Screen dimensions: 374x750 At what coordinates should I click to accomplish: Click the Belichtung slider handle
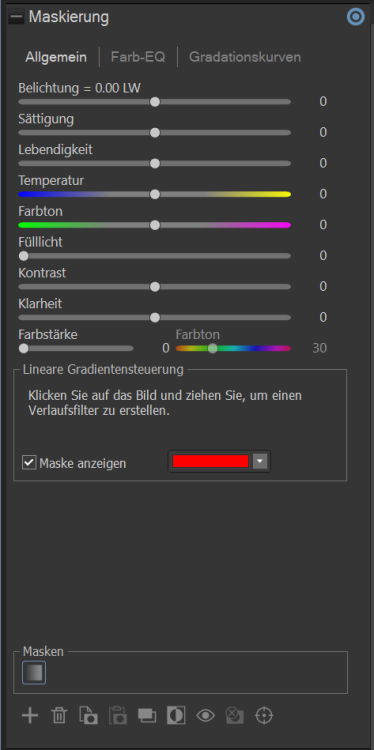click(x=154, y=102)
